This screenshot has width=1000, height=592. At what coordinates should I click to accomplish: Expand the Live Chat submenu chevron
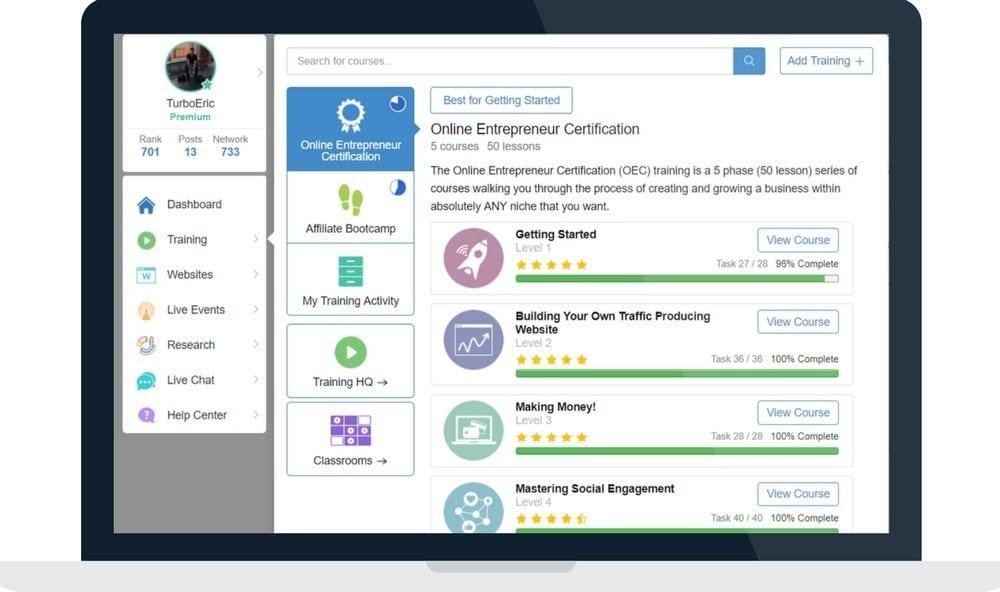(256, 380)
